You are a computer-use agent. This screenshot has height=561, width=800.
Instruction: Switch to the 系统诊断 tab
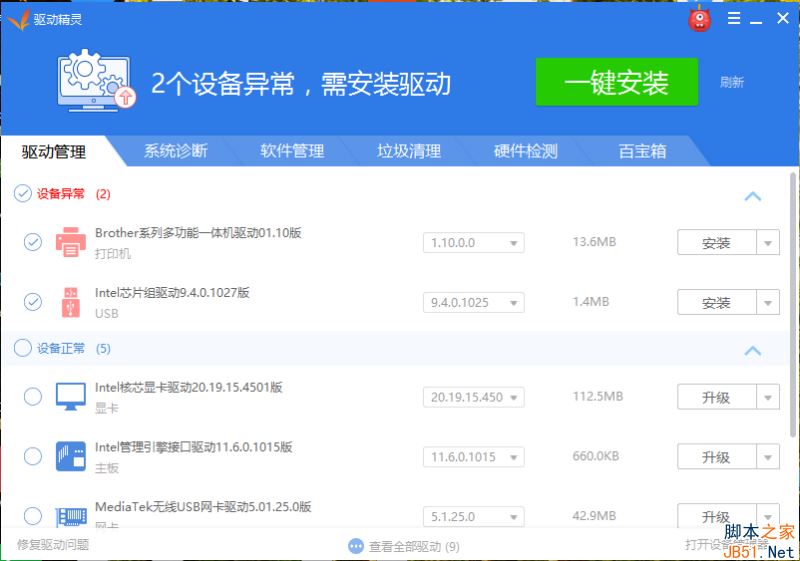click(x=175, y=151)
